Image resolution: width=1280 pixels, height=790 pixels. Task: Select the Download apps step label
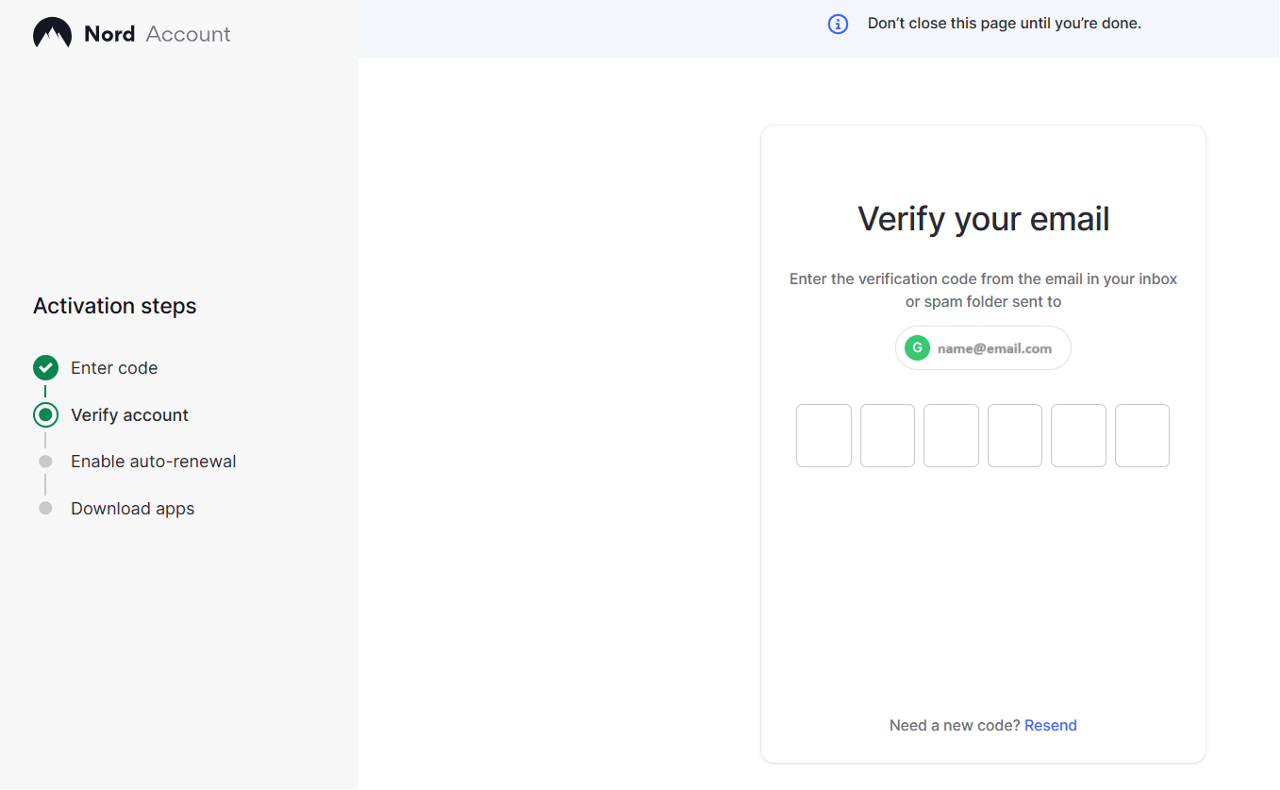[x=132, y=509]
